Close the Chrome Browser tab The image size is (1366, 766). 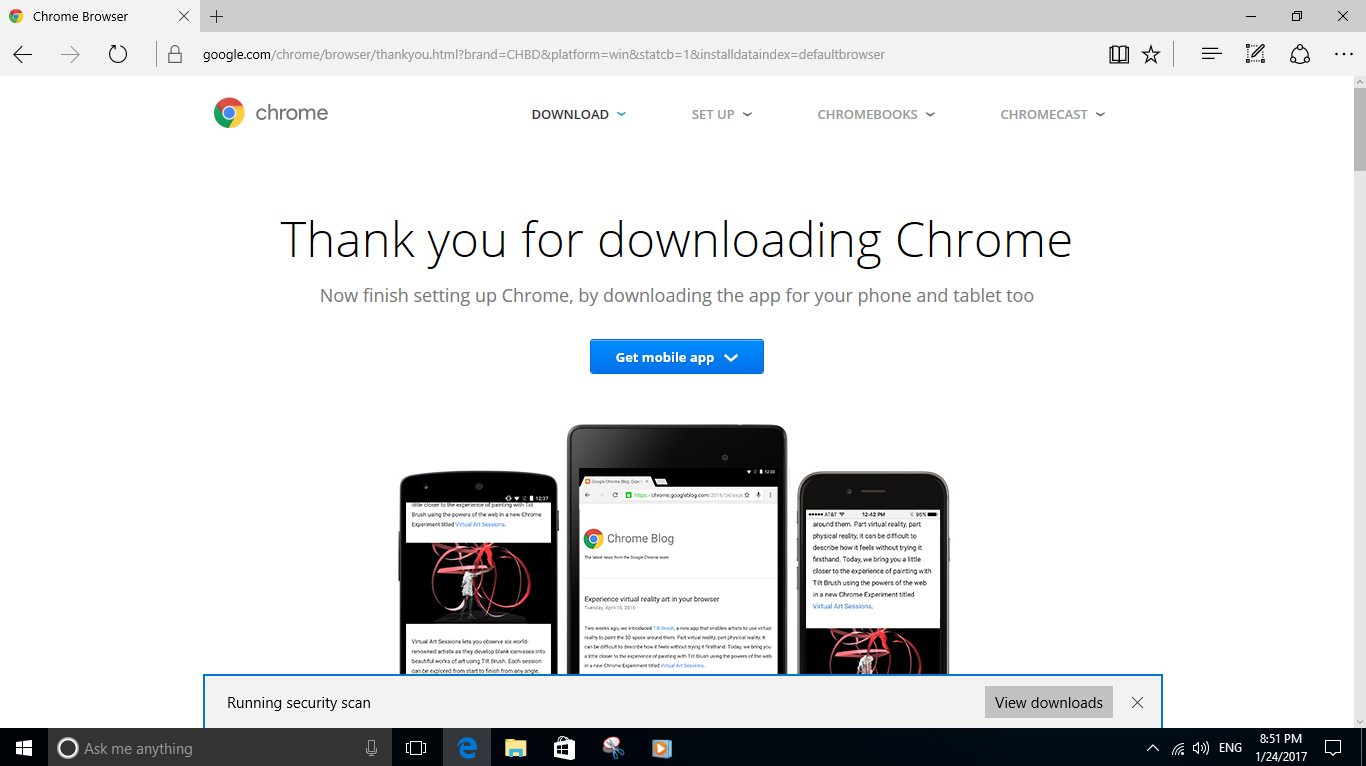[183, 16]
